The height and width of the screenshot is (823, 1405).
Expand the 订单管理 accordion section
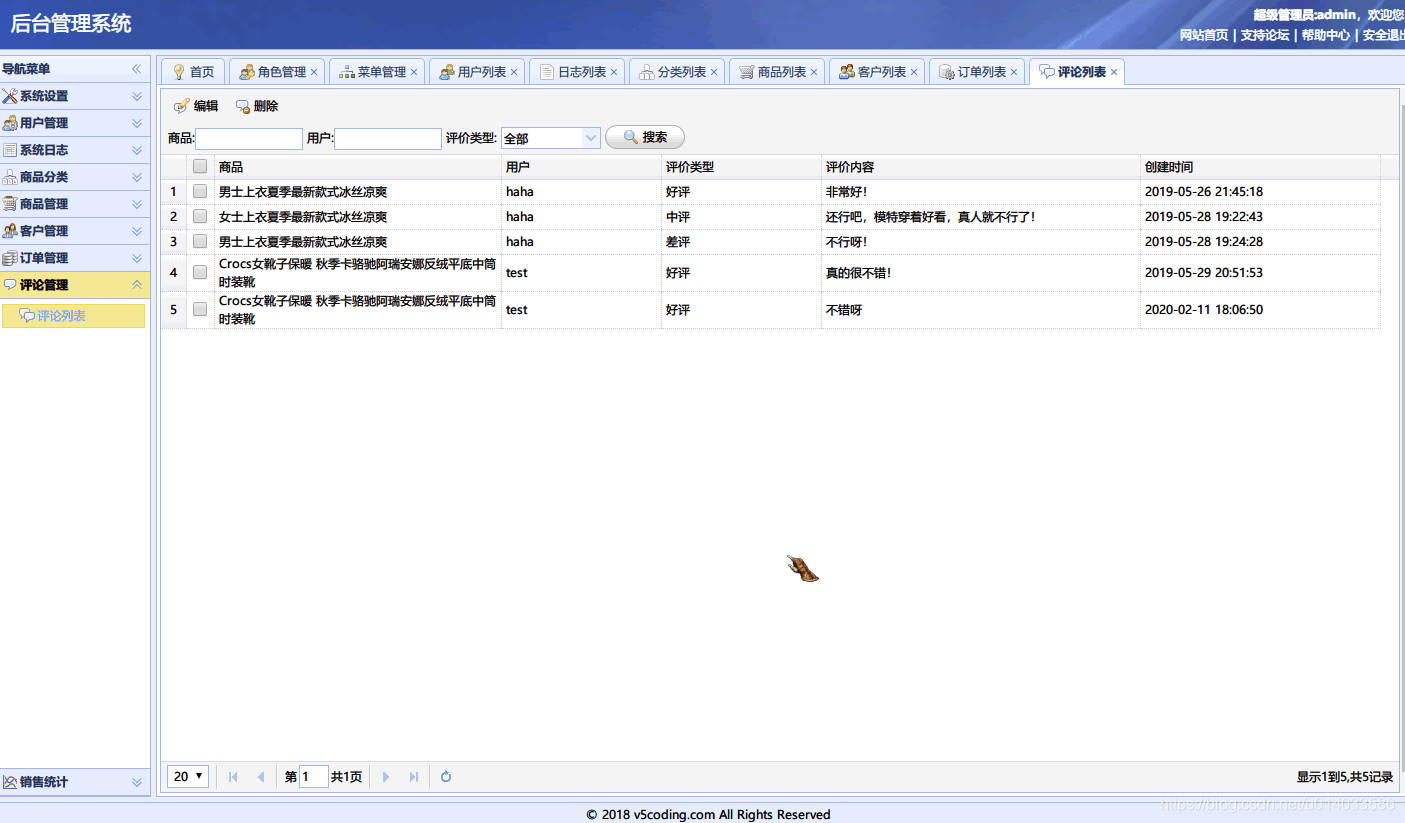(x=137, y=258)
